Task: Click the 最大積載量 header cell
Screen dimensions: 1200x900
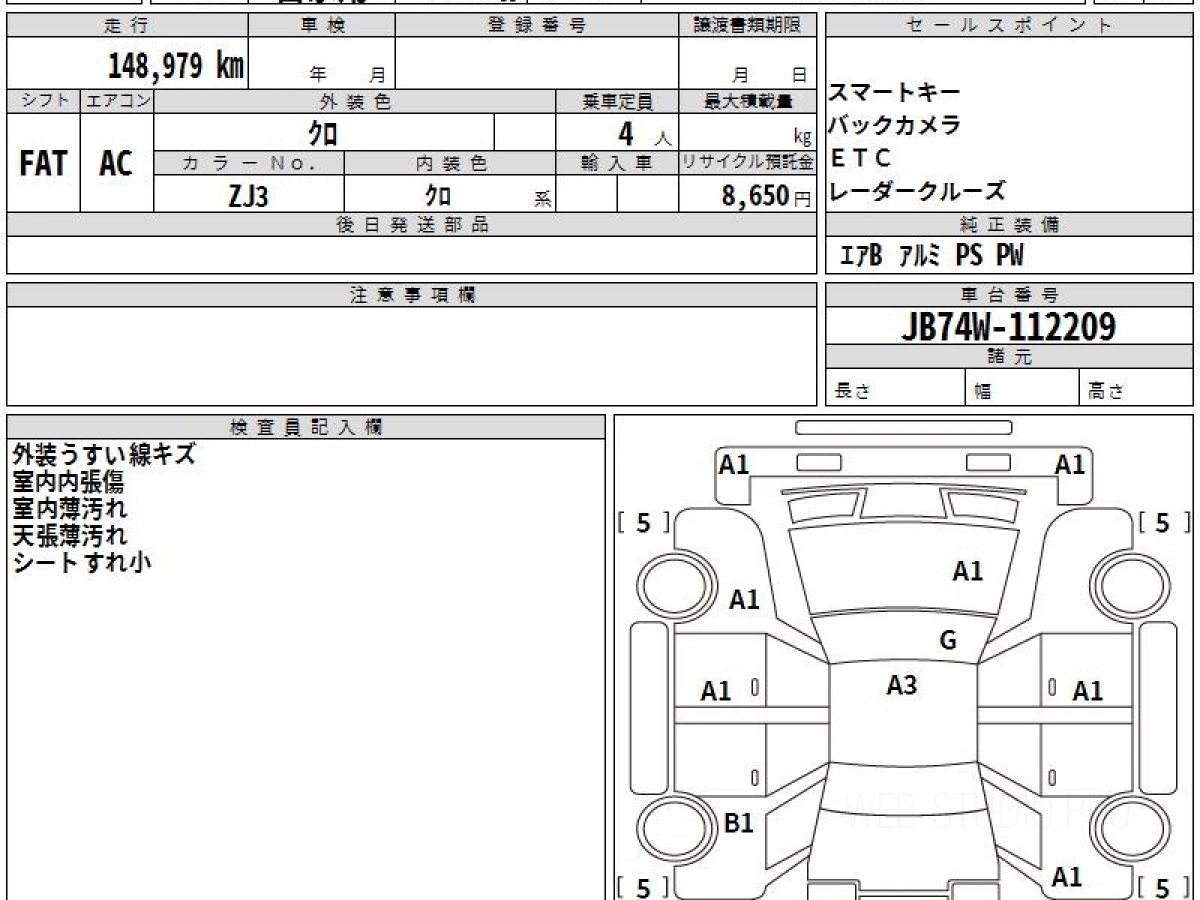Action: click(x=748, y=101)
